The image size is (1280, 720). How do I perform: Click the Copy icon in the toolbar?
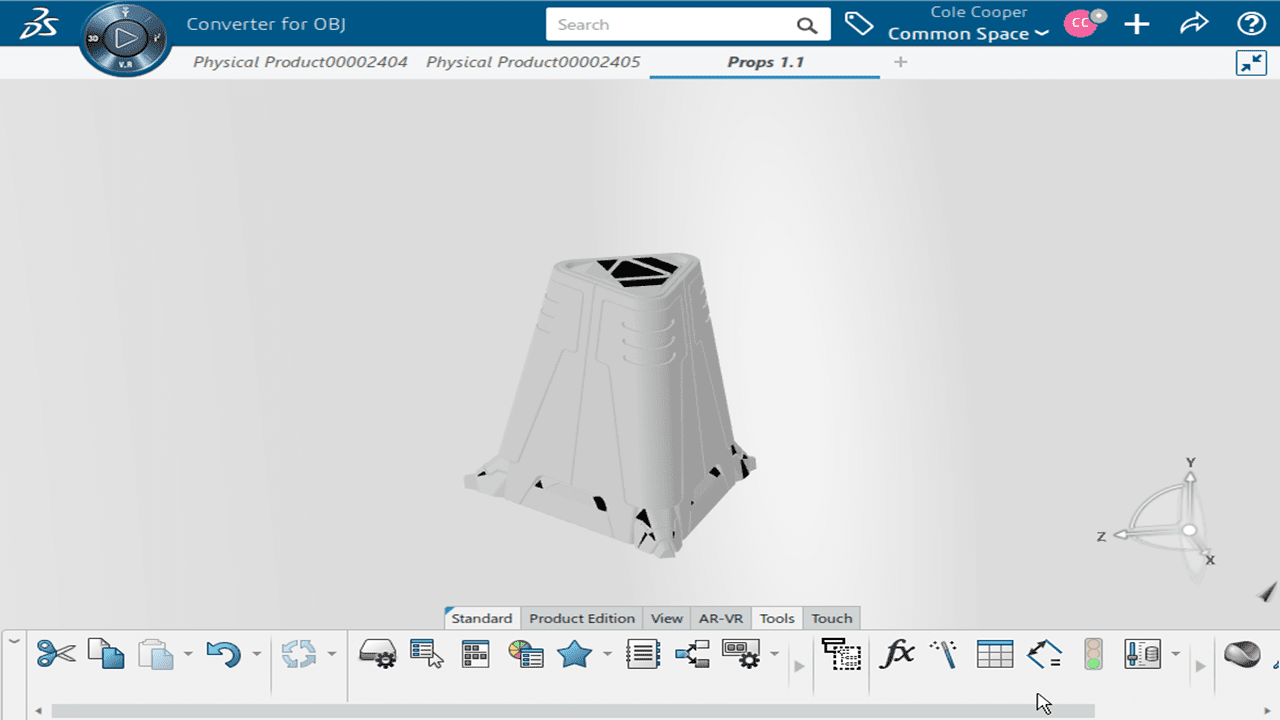106,654
